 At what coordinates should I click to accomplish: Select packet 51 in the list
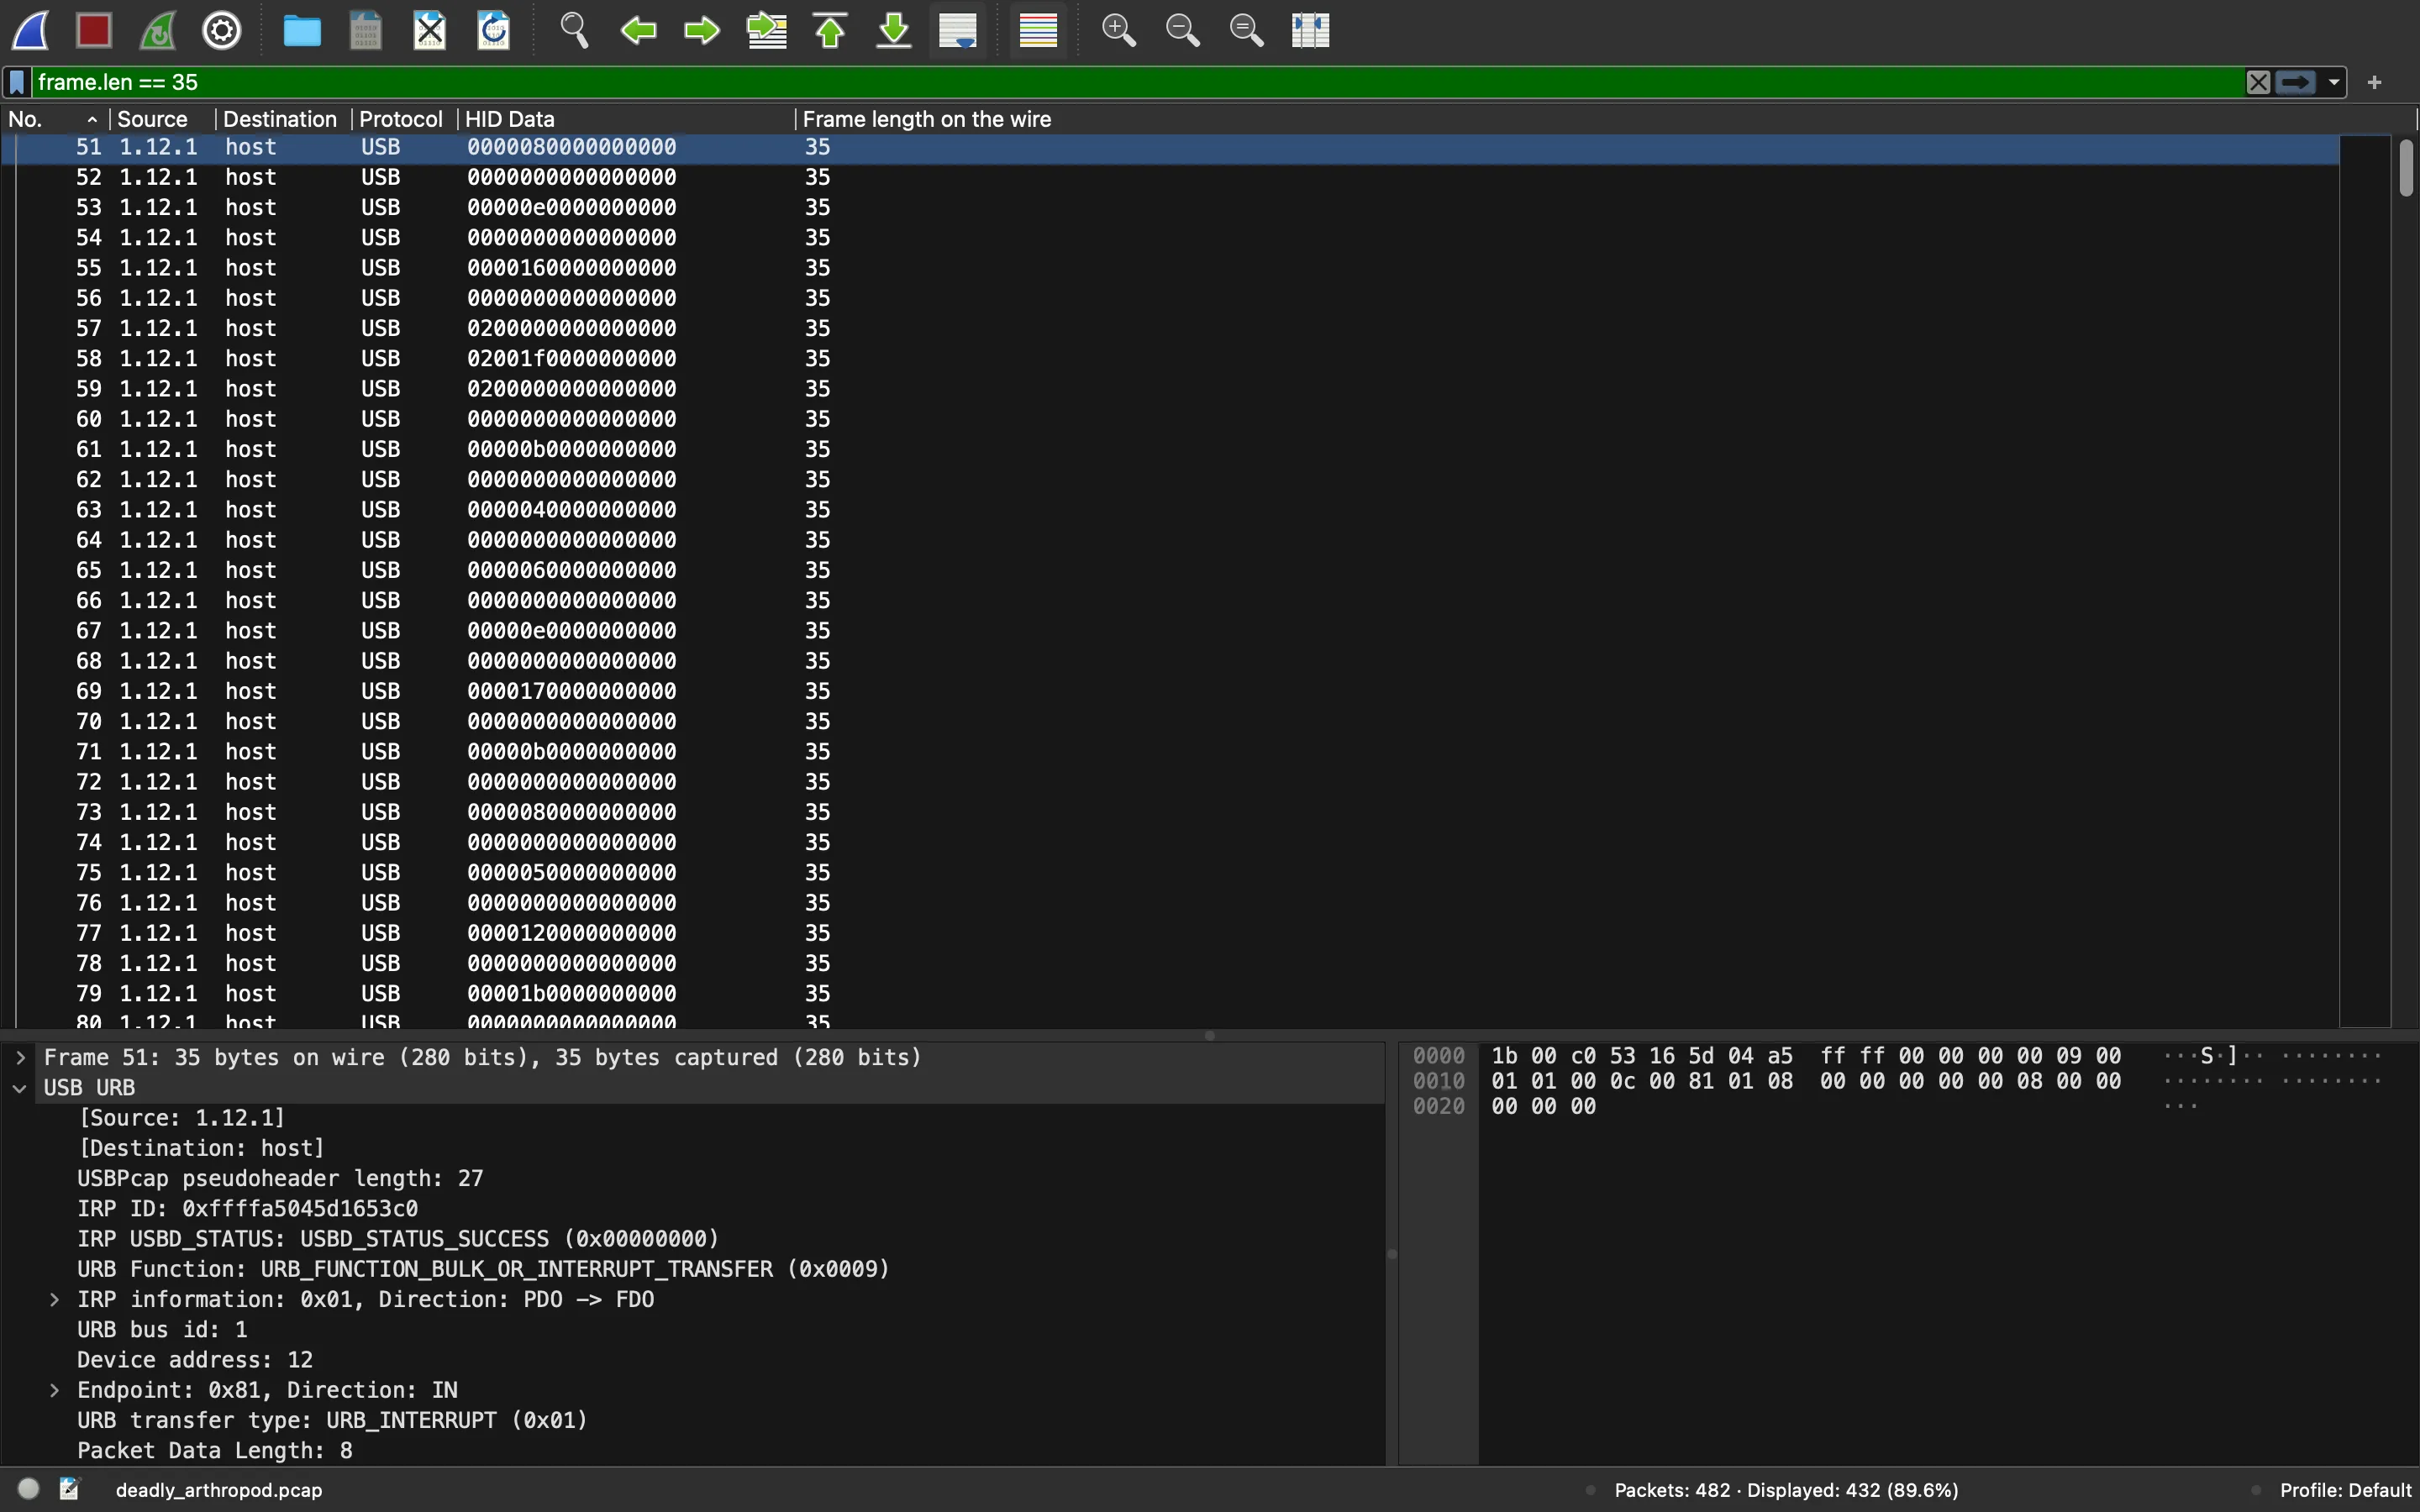[x=1170, y=147]
